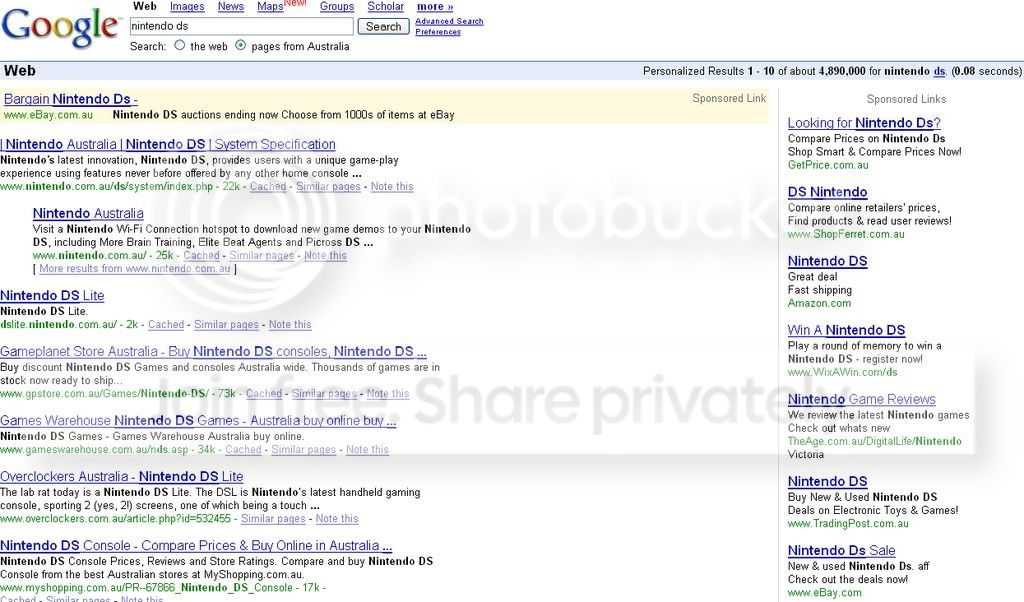Open Cached copy of dslite.nintendo.com.au result
This screenshot has width=1024, height=602.
166,325
